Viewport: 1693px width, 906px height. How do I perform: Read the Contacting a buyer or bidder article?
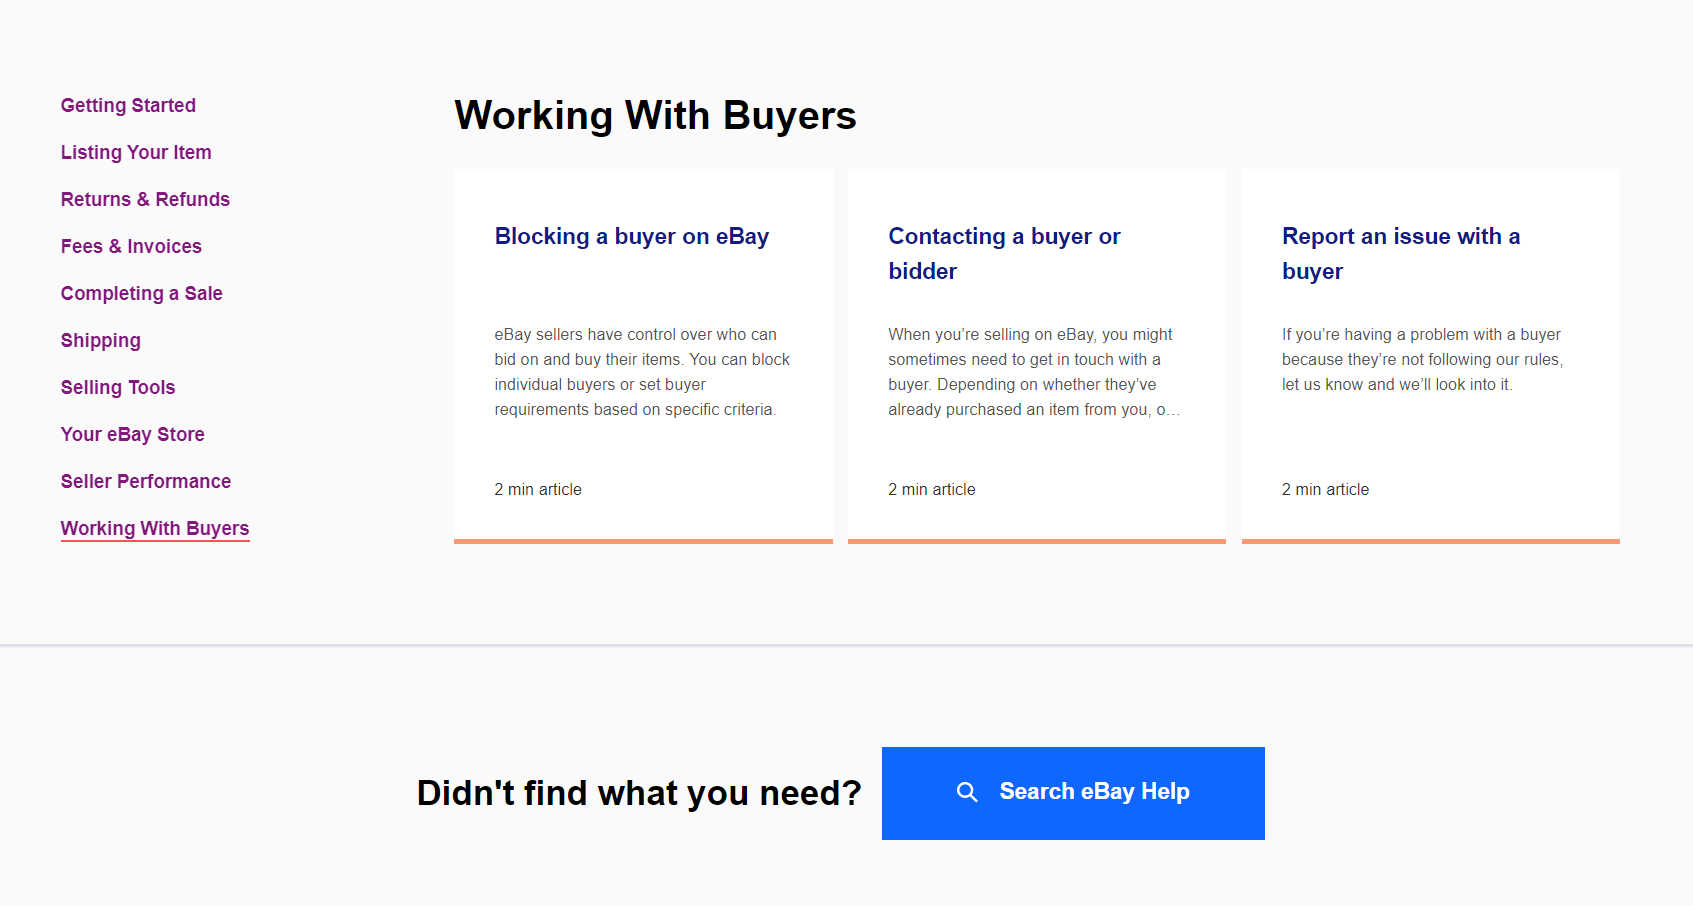click(x=1004, y=253)
